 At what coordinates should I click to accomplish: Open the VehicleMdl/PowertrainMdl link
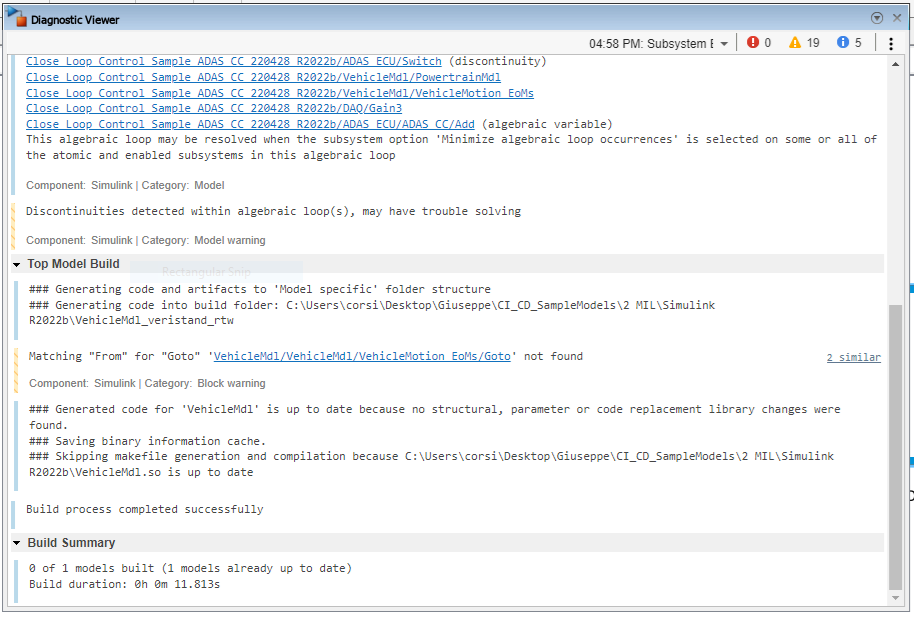(263, 77)
